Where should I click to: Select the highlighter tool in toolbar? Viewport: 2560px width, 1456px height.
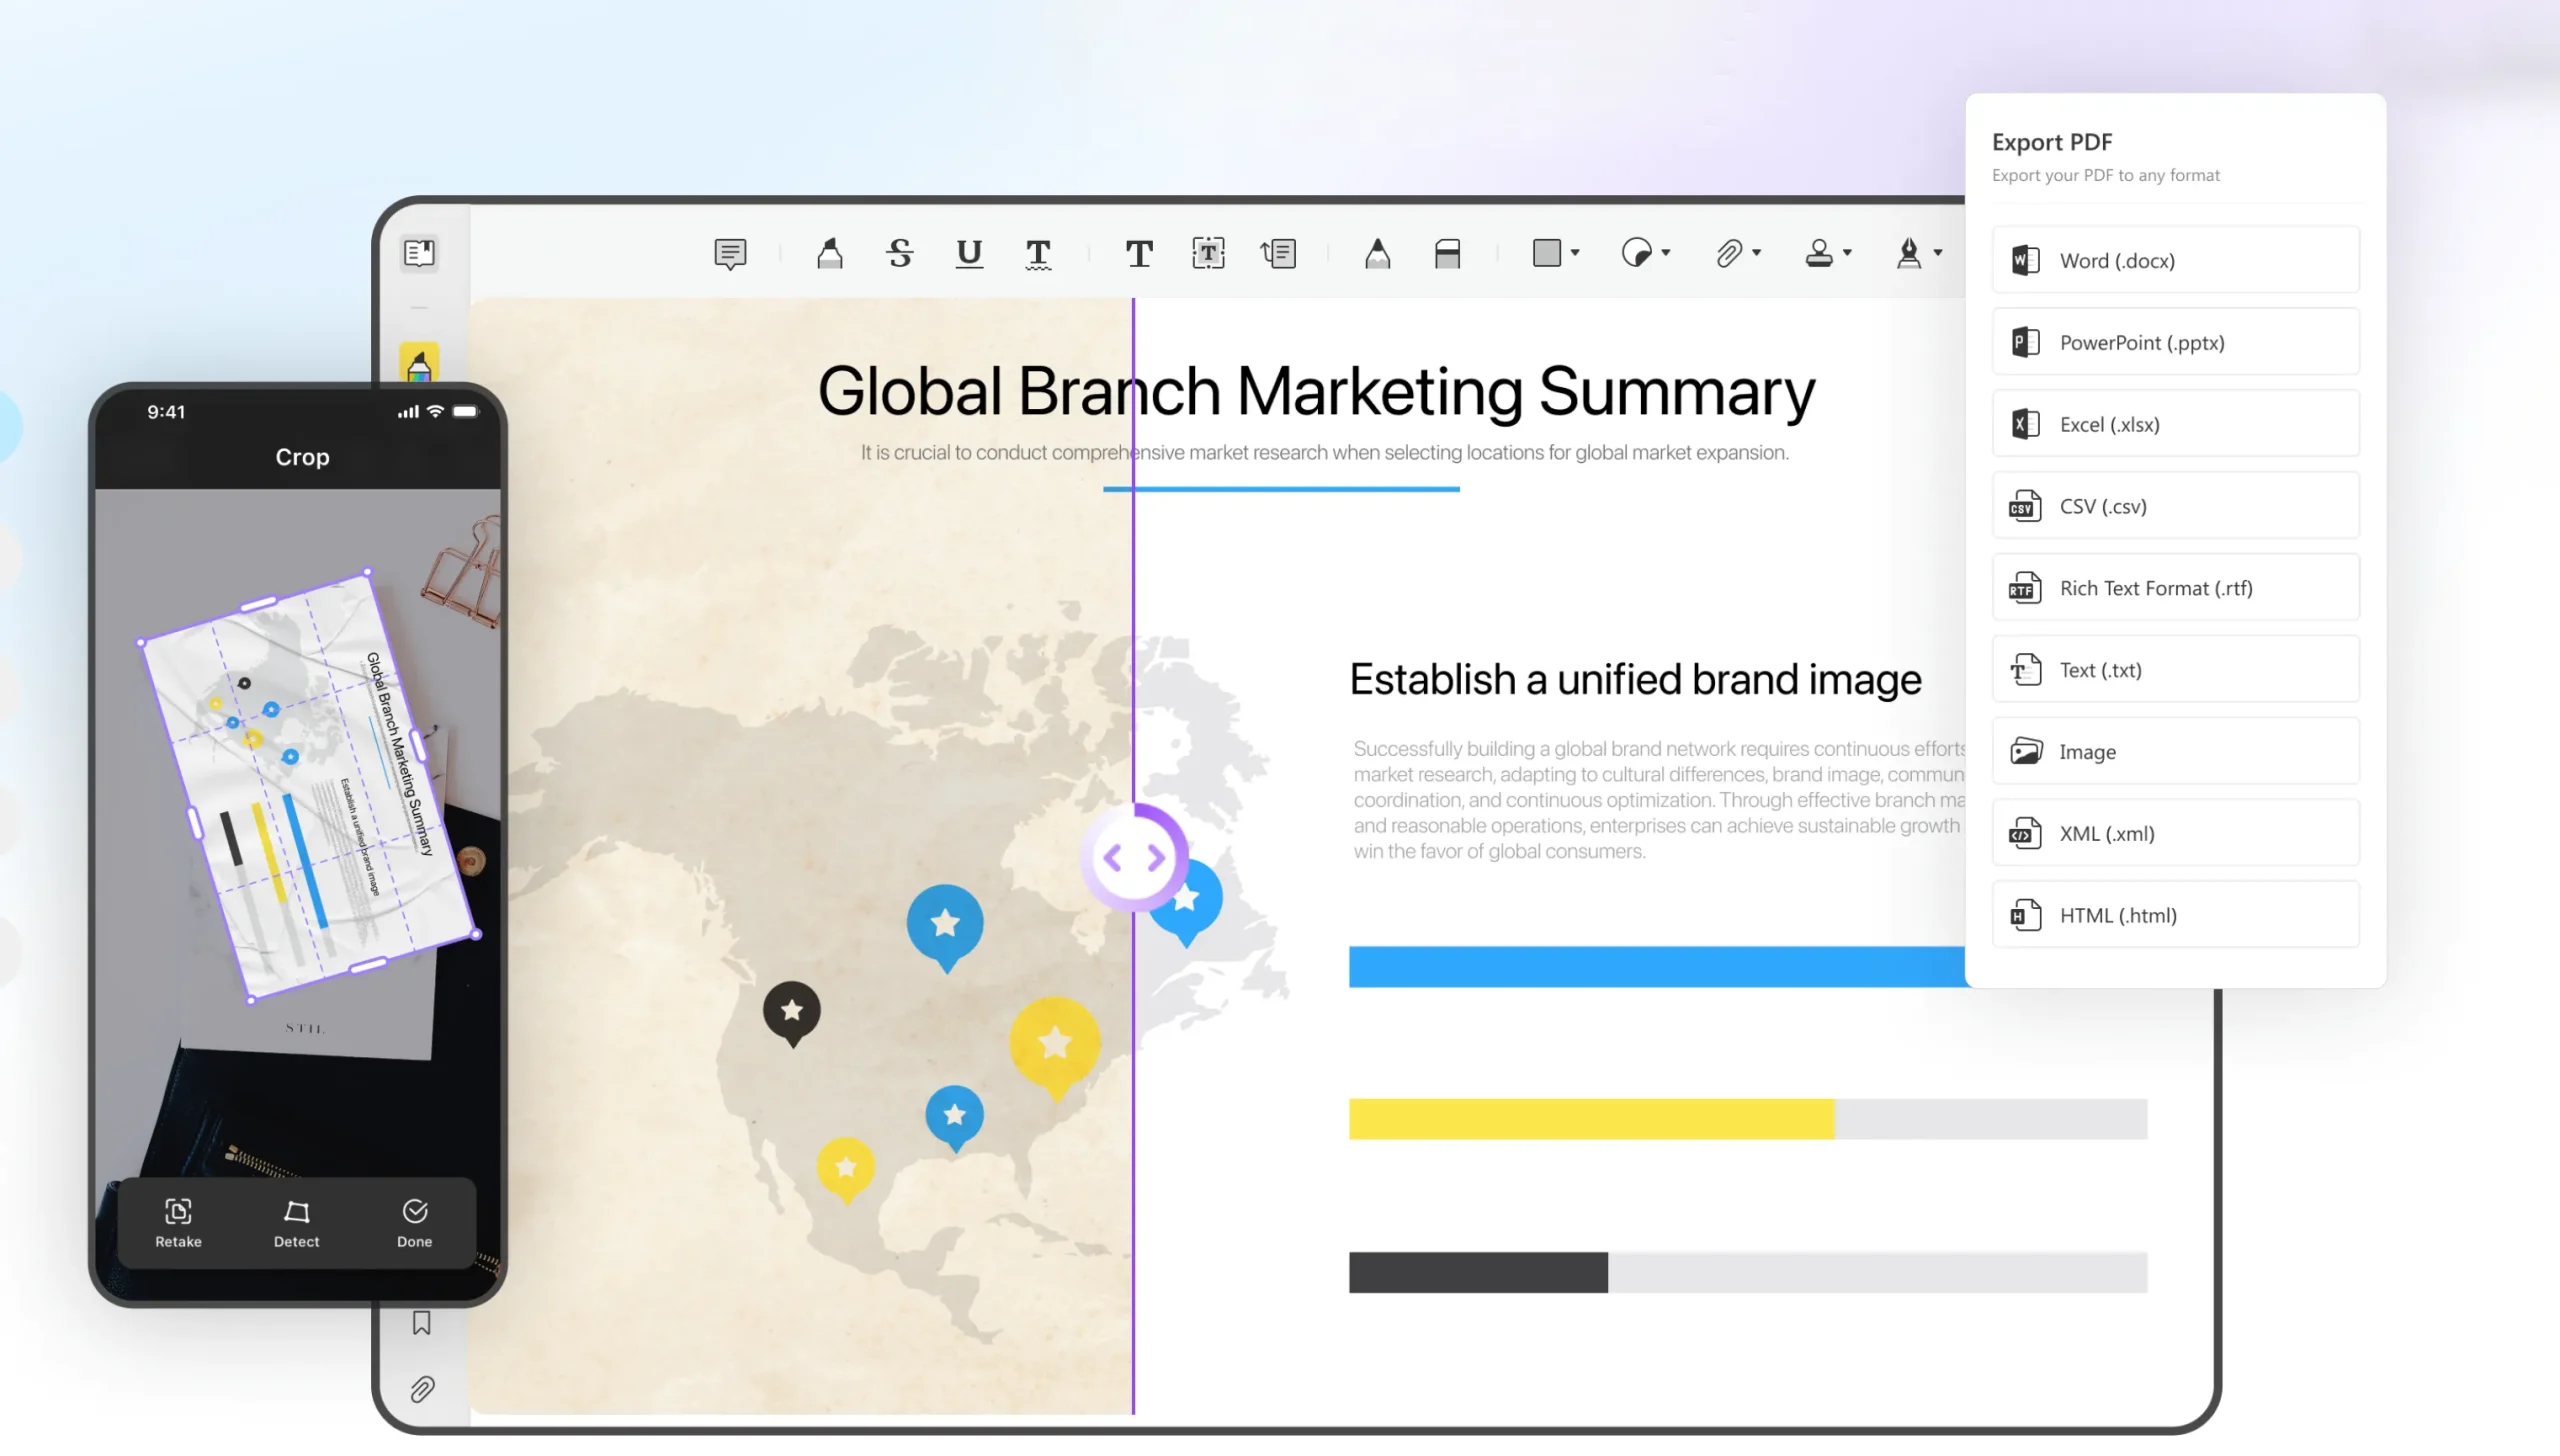coord(829,253)
